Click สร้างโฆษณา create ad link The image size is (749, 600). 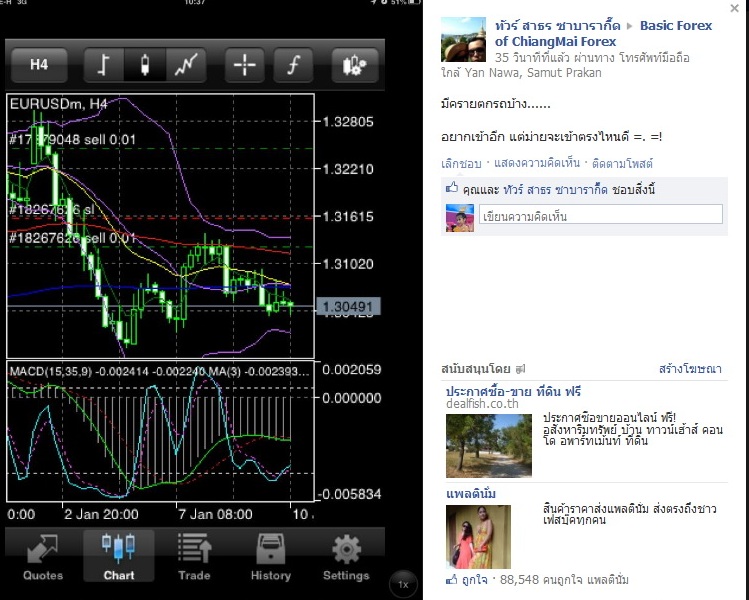pos(690,369)
